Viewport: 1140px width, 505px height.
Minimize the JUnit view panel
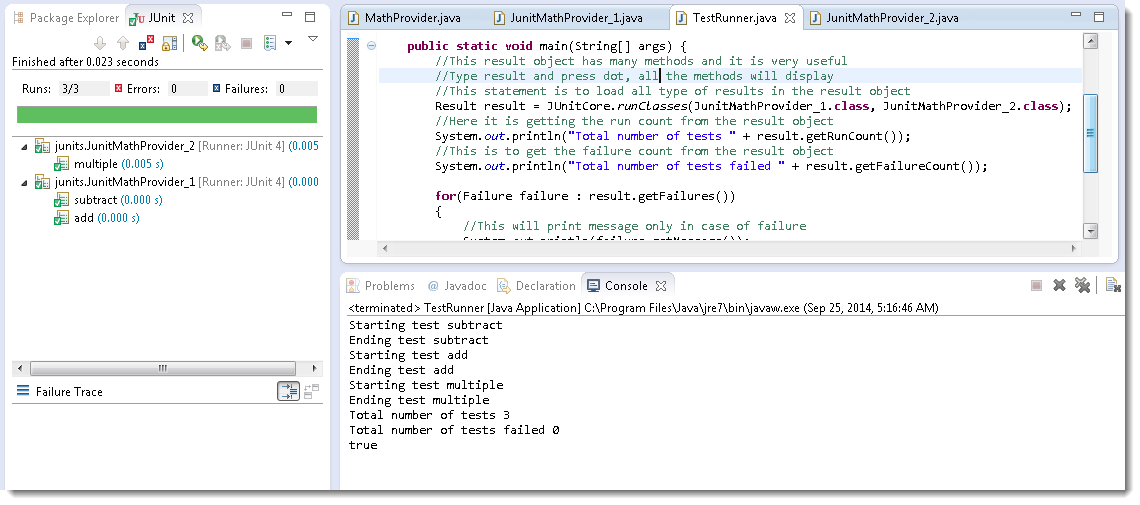point(286,17)
